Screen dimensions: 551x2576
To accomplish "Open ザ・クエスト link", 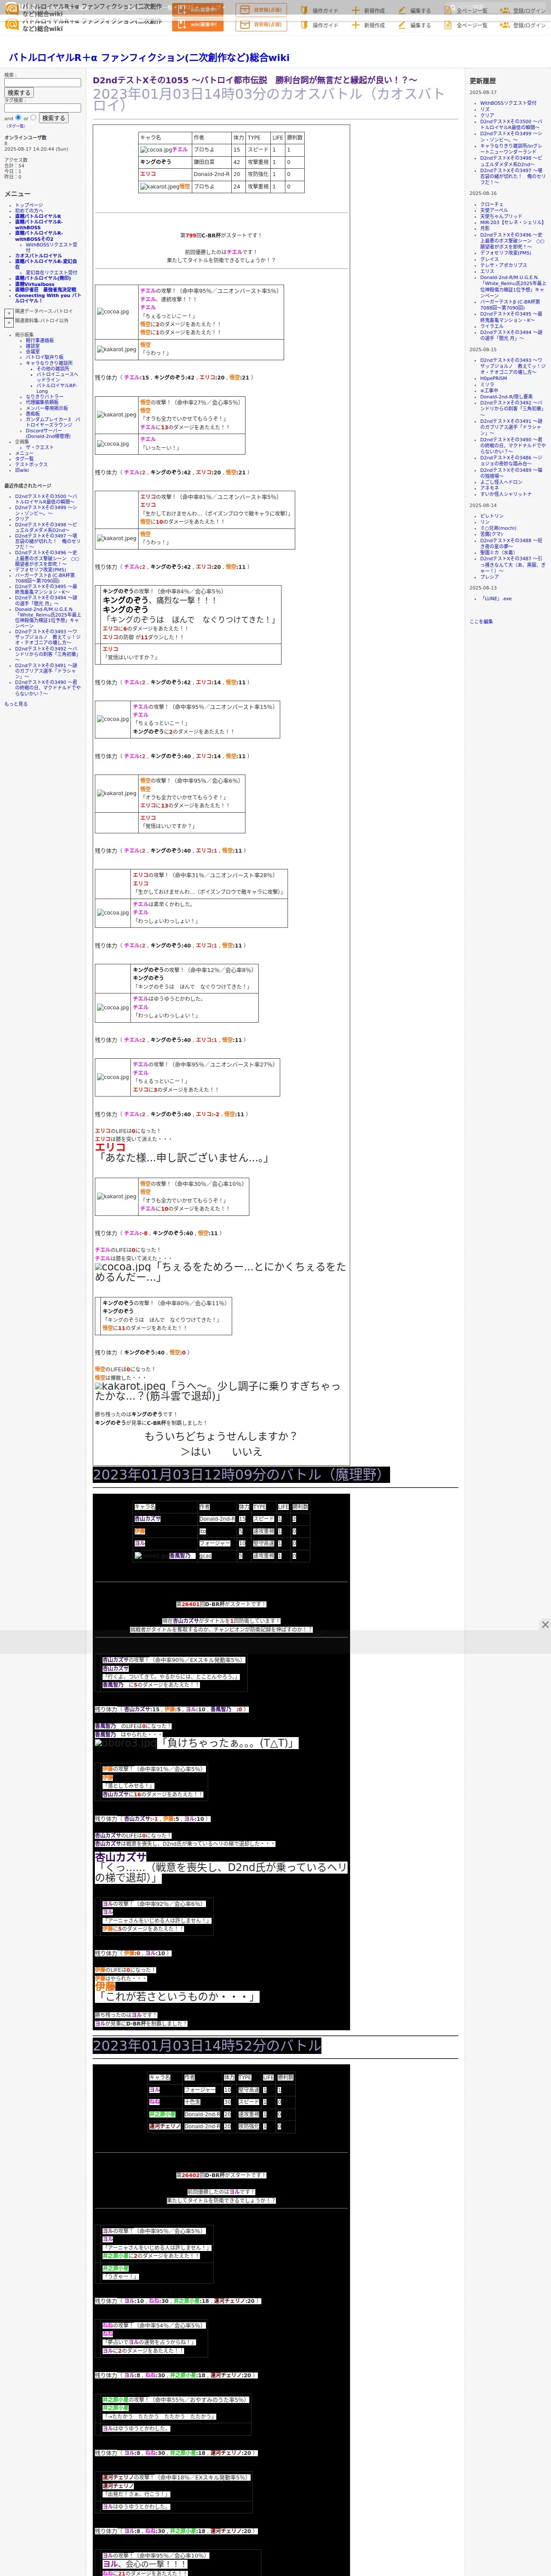I will pos(40,448).
